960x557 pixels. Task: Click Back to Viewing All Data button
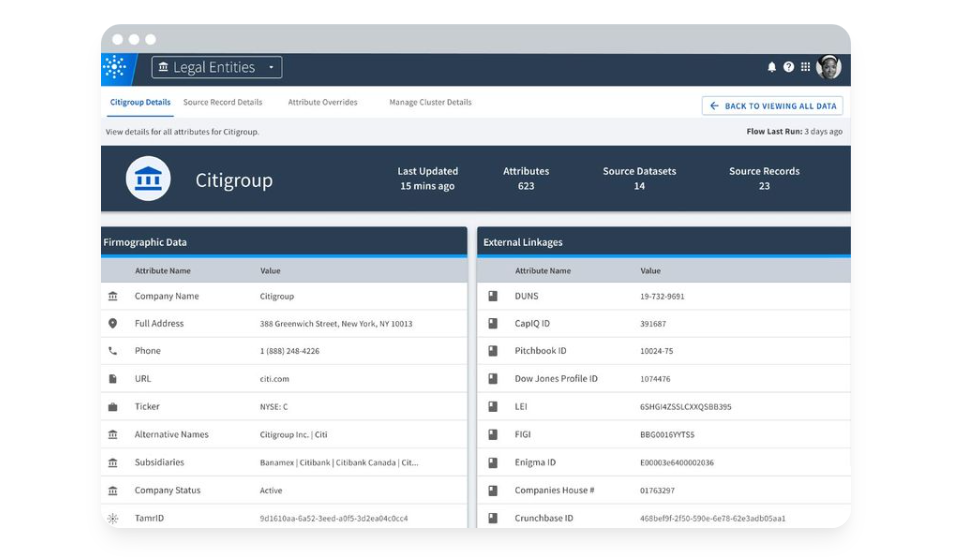(x=773, y=106)
